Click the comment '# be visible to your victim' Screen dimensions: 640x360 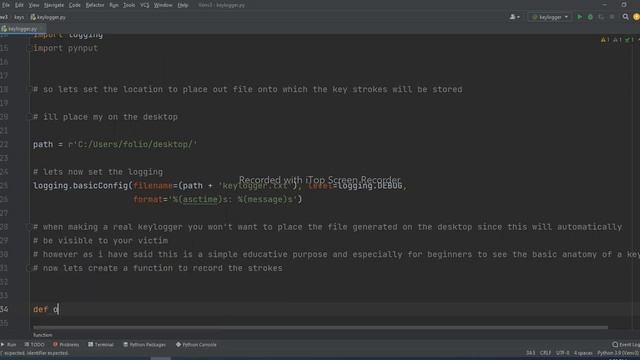tap(100, 241)
